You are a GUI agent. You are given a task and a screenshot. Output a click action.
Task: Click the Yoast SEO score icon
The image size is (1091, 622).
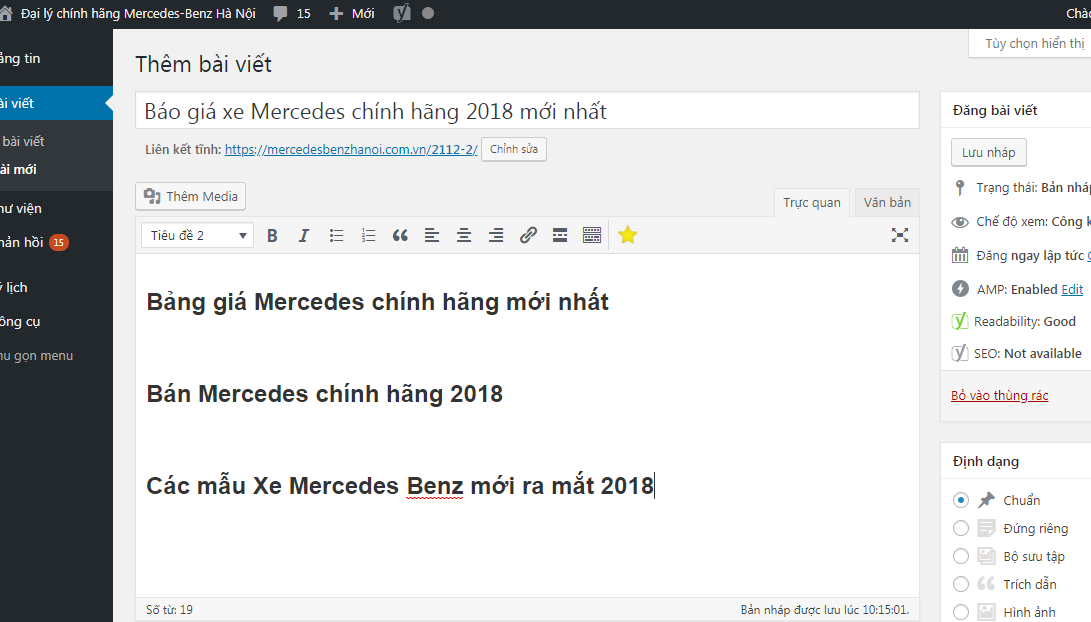tap(960, 353)
